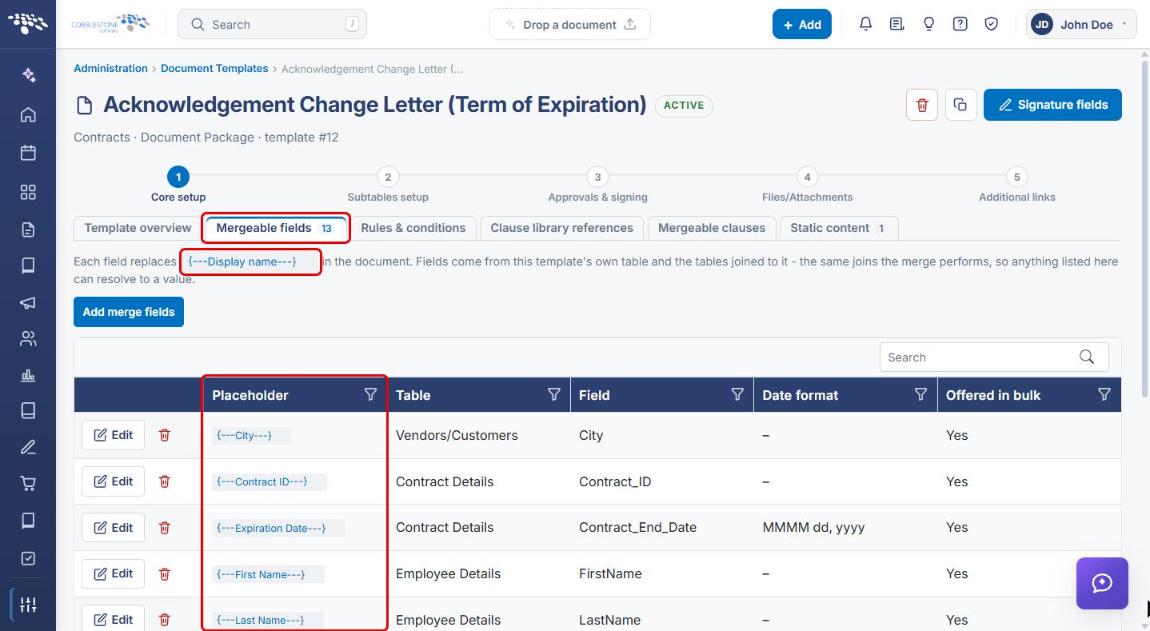This screenshot has height=631, width=1150.
Task: Edit the Contract ID row
Action: point(113,481)
